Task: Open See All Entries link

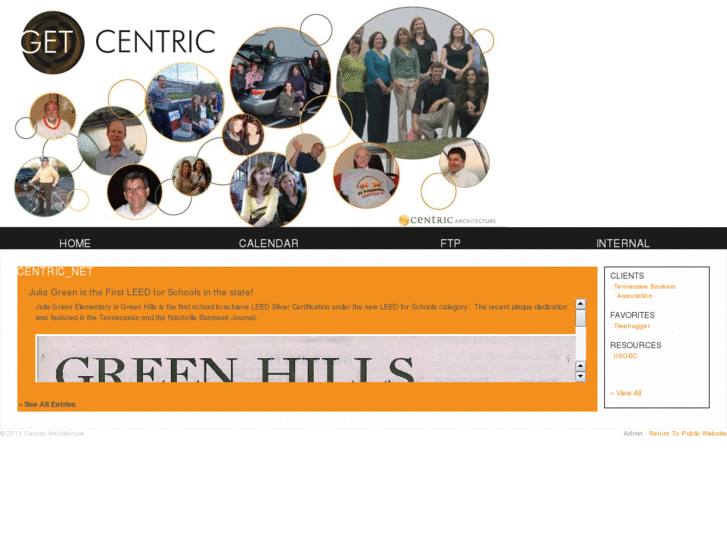Action: (47, 404)
